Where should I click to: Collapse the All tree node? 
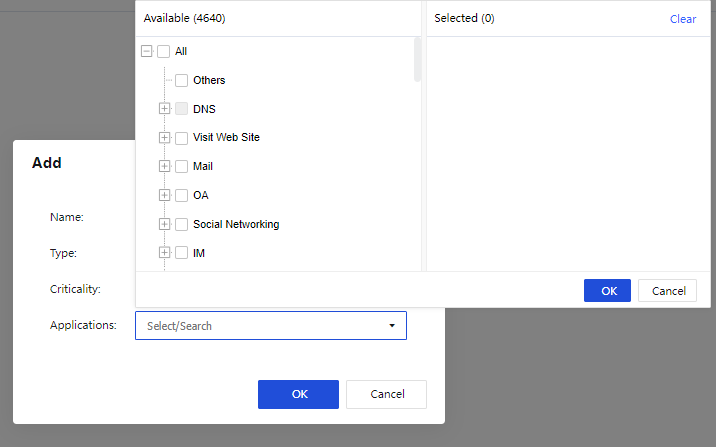[147, 51]
